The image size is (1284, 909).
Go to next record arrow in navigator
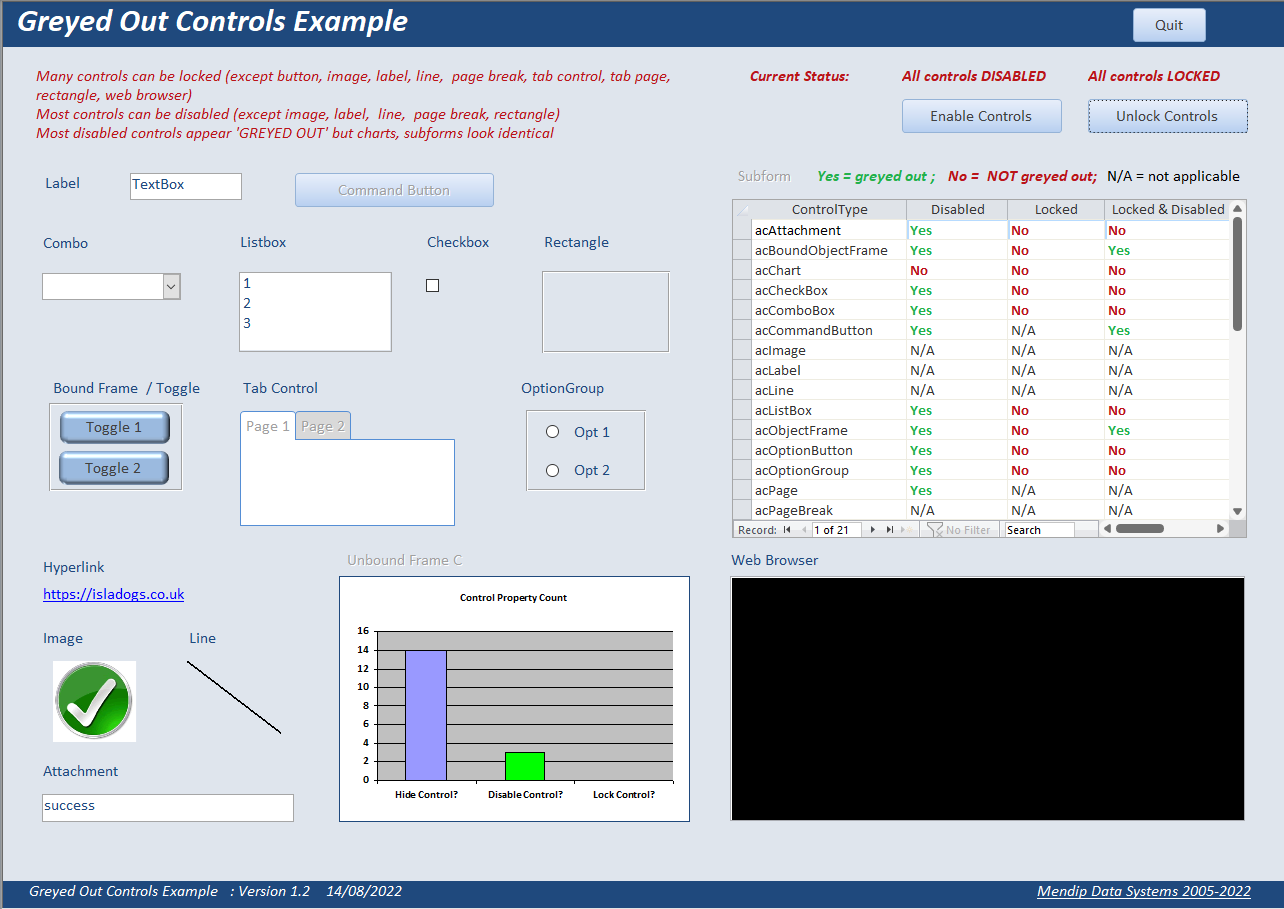pos(873,530)
